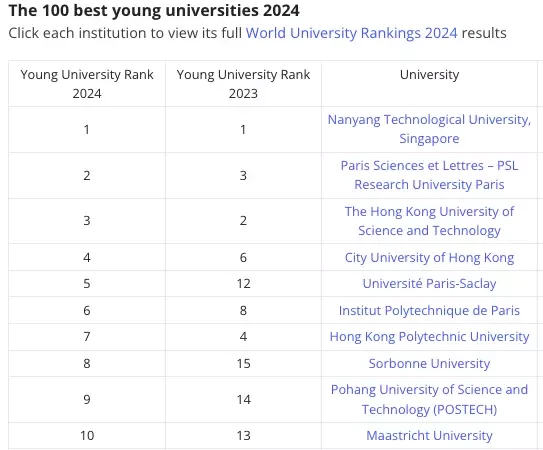Select 2024 rank '9' for POSTECH row
The height and width of the screenshot is (450, 543).
(x=87, y=399)
